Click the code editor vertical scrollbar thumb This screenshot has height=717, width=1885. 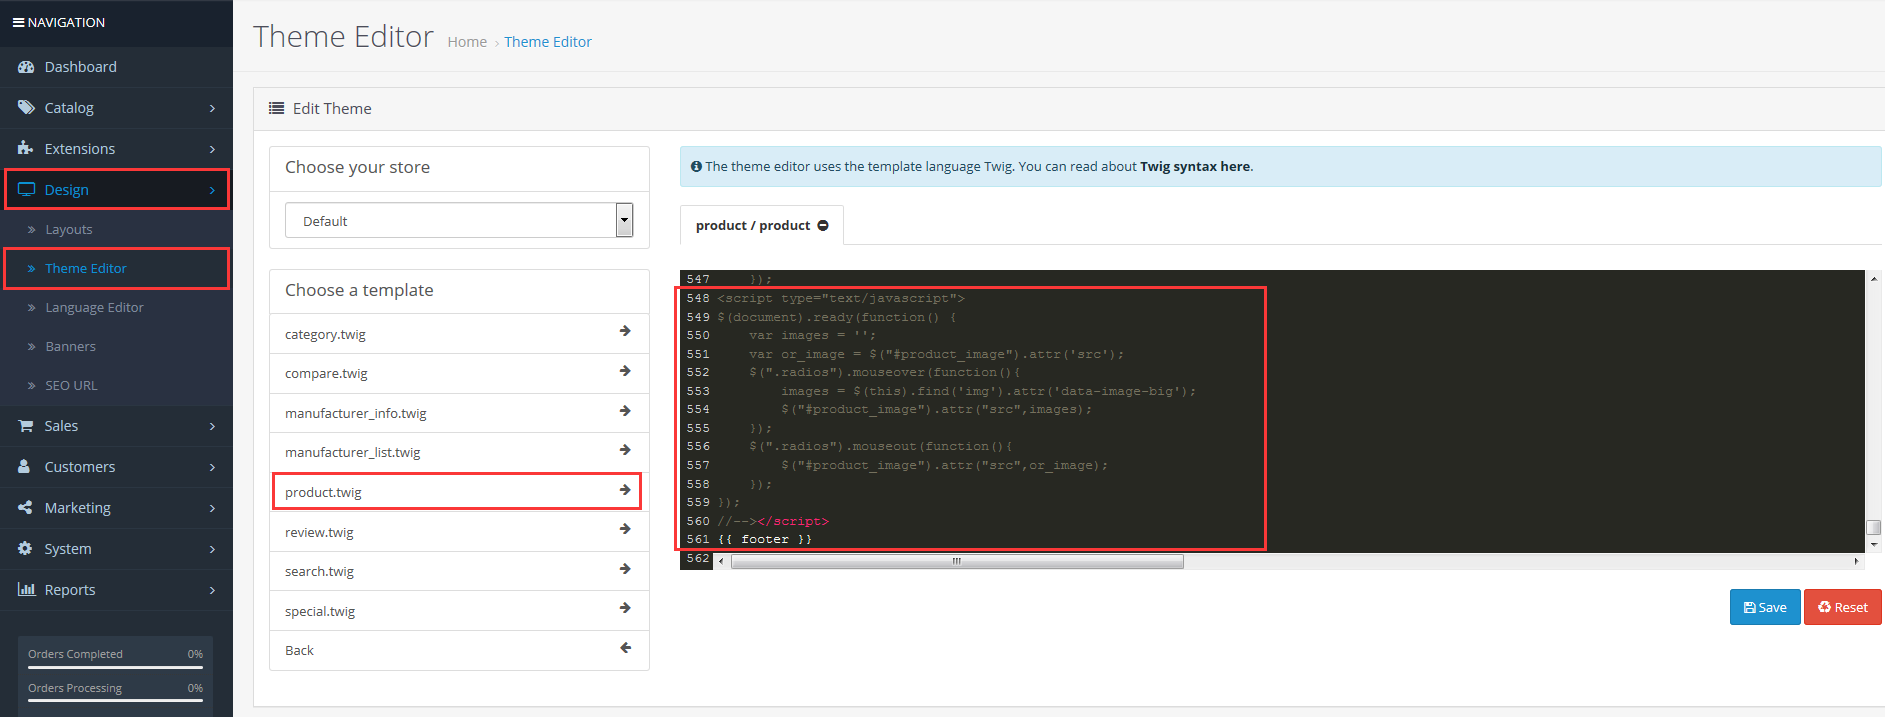coord(1874,527)
